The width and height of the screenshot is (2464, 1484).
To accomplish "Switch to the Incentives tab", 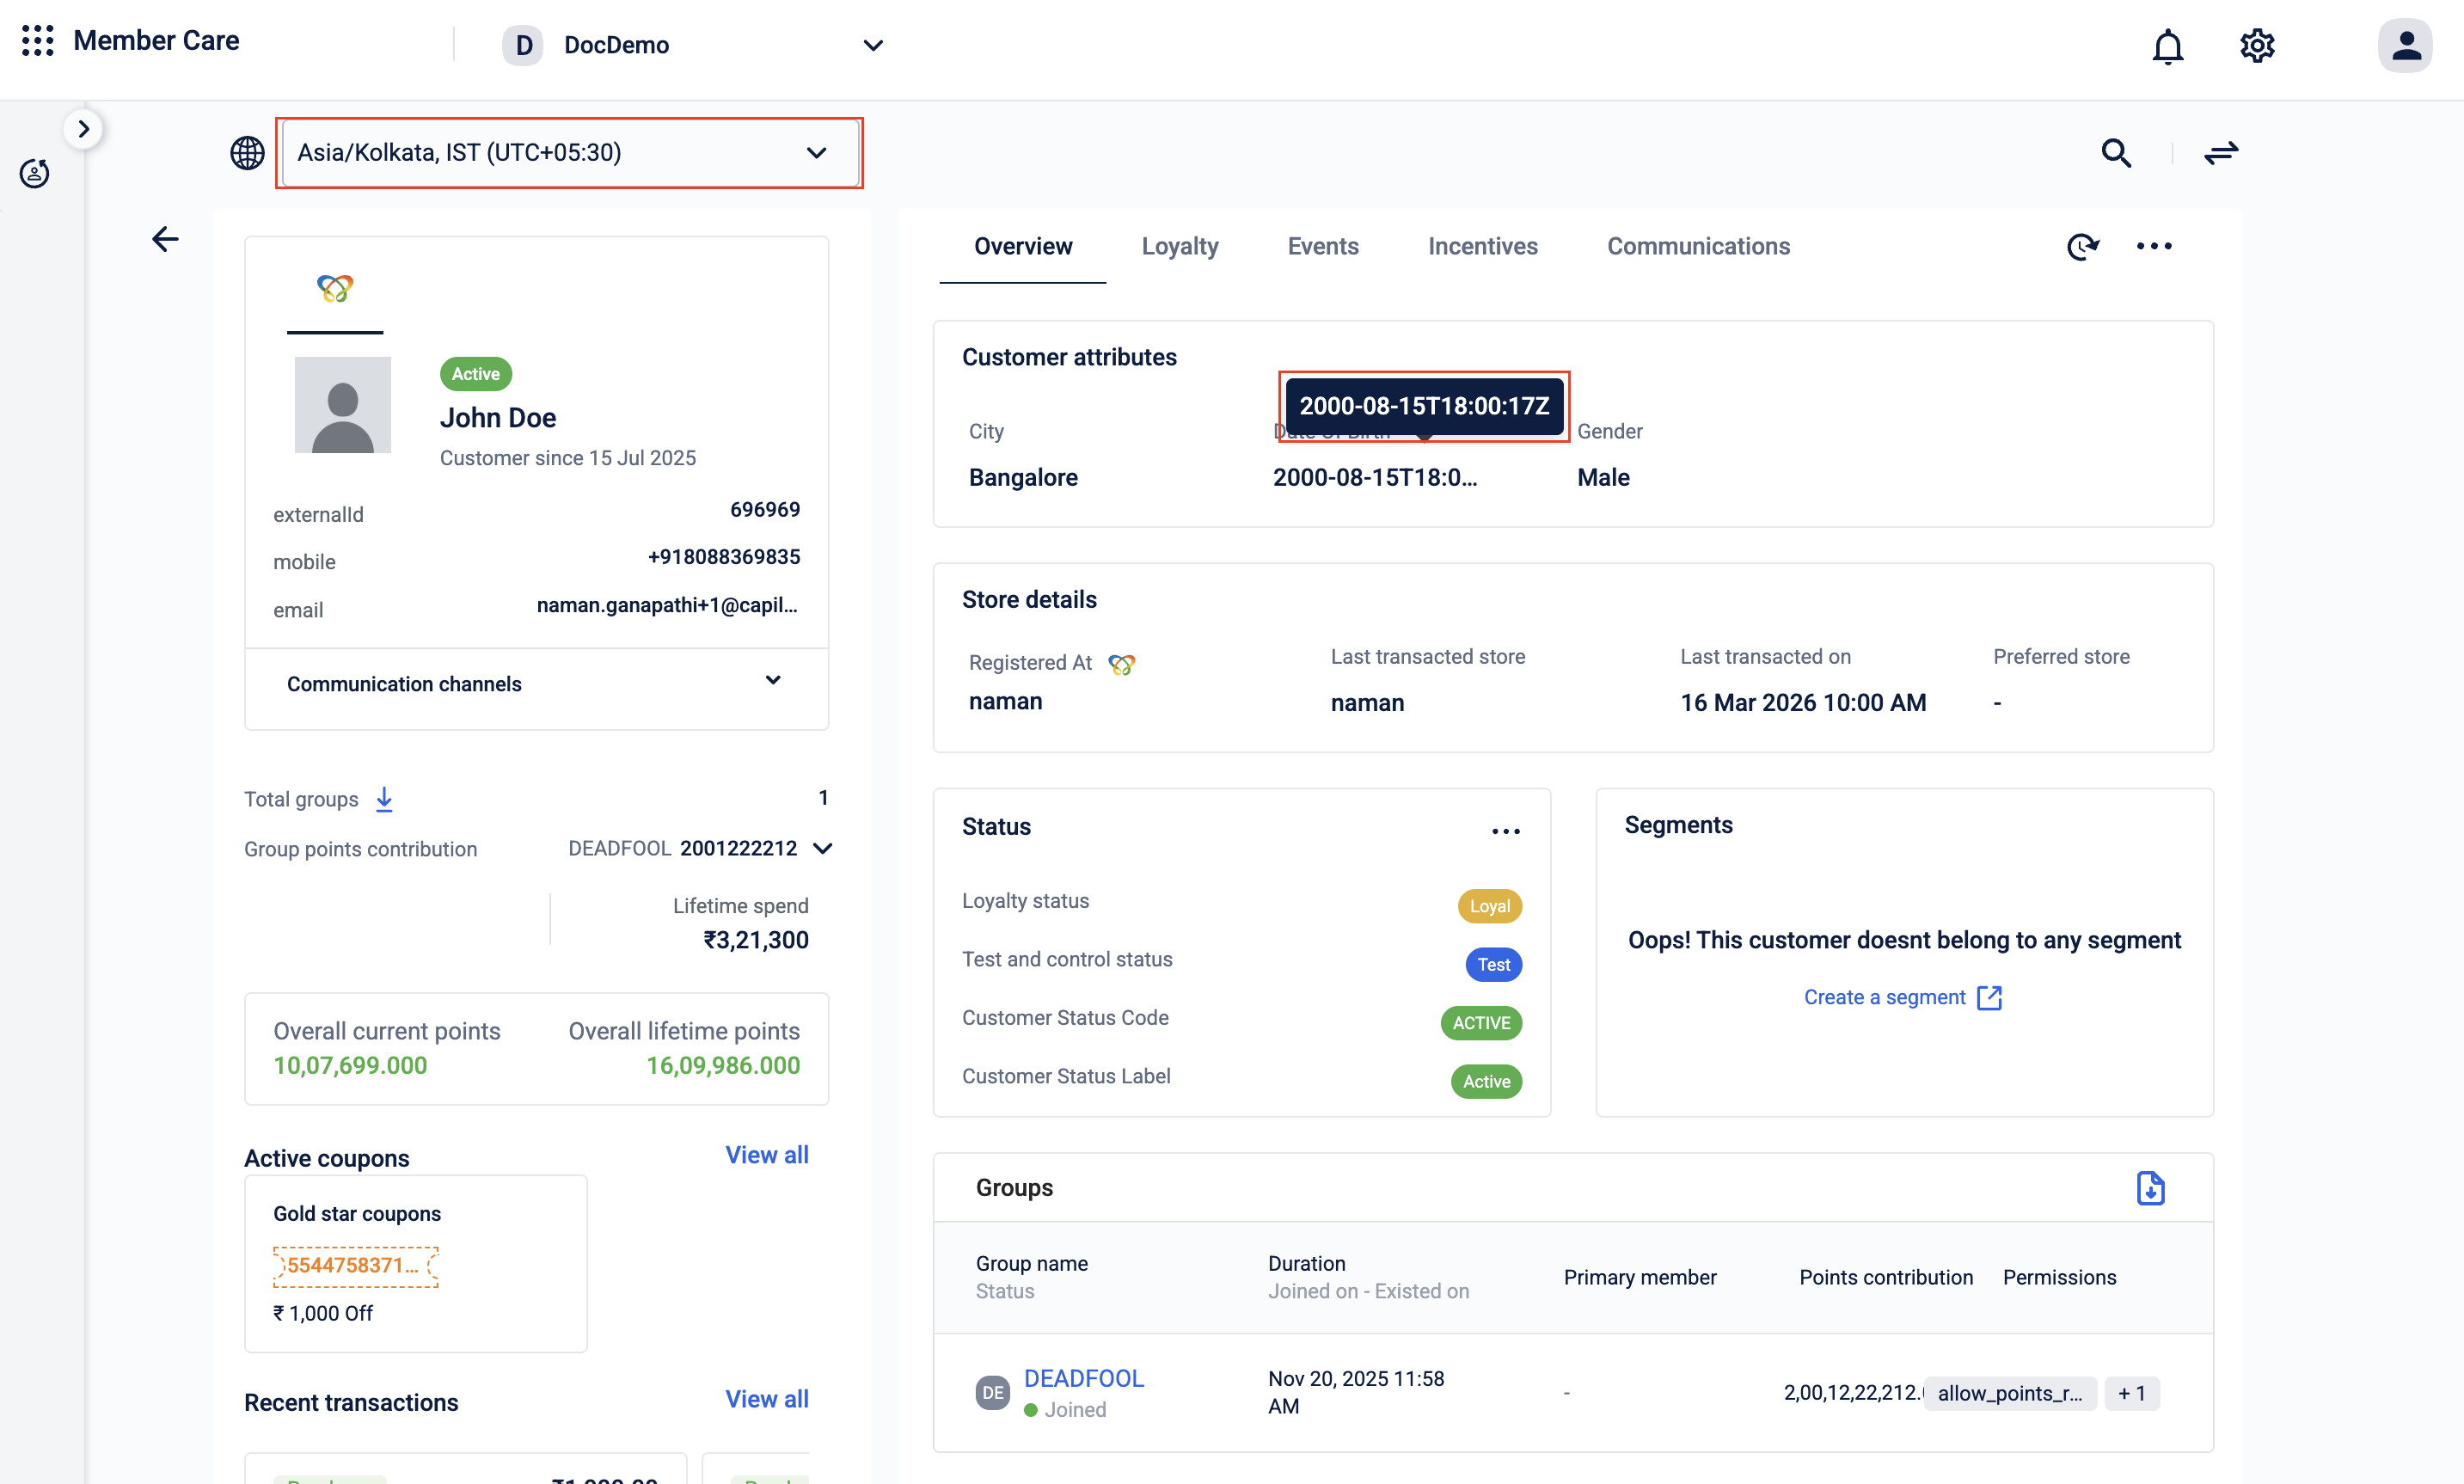I will click(x=1482, y=247).
